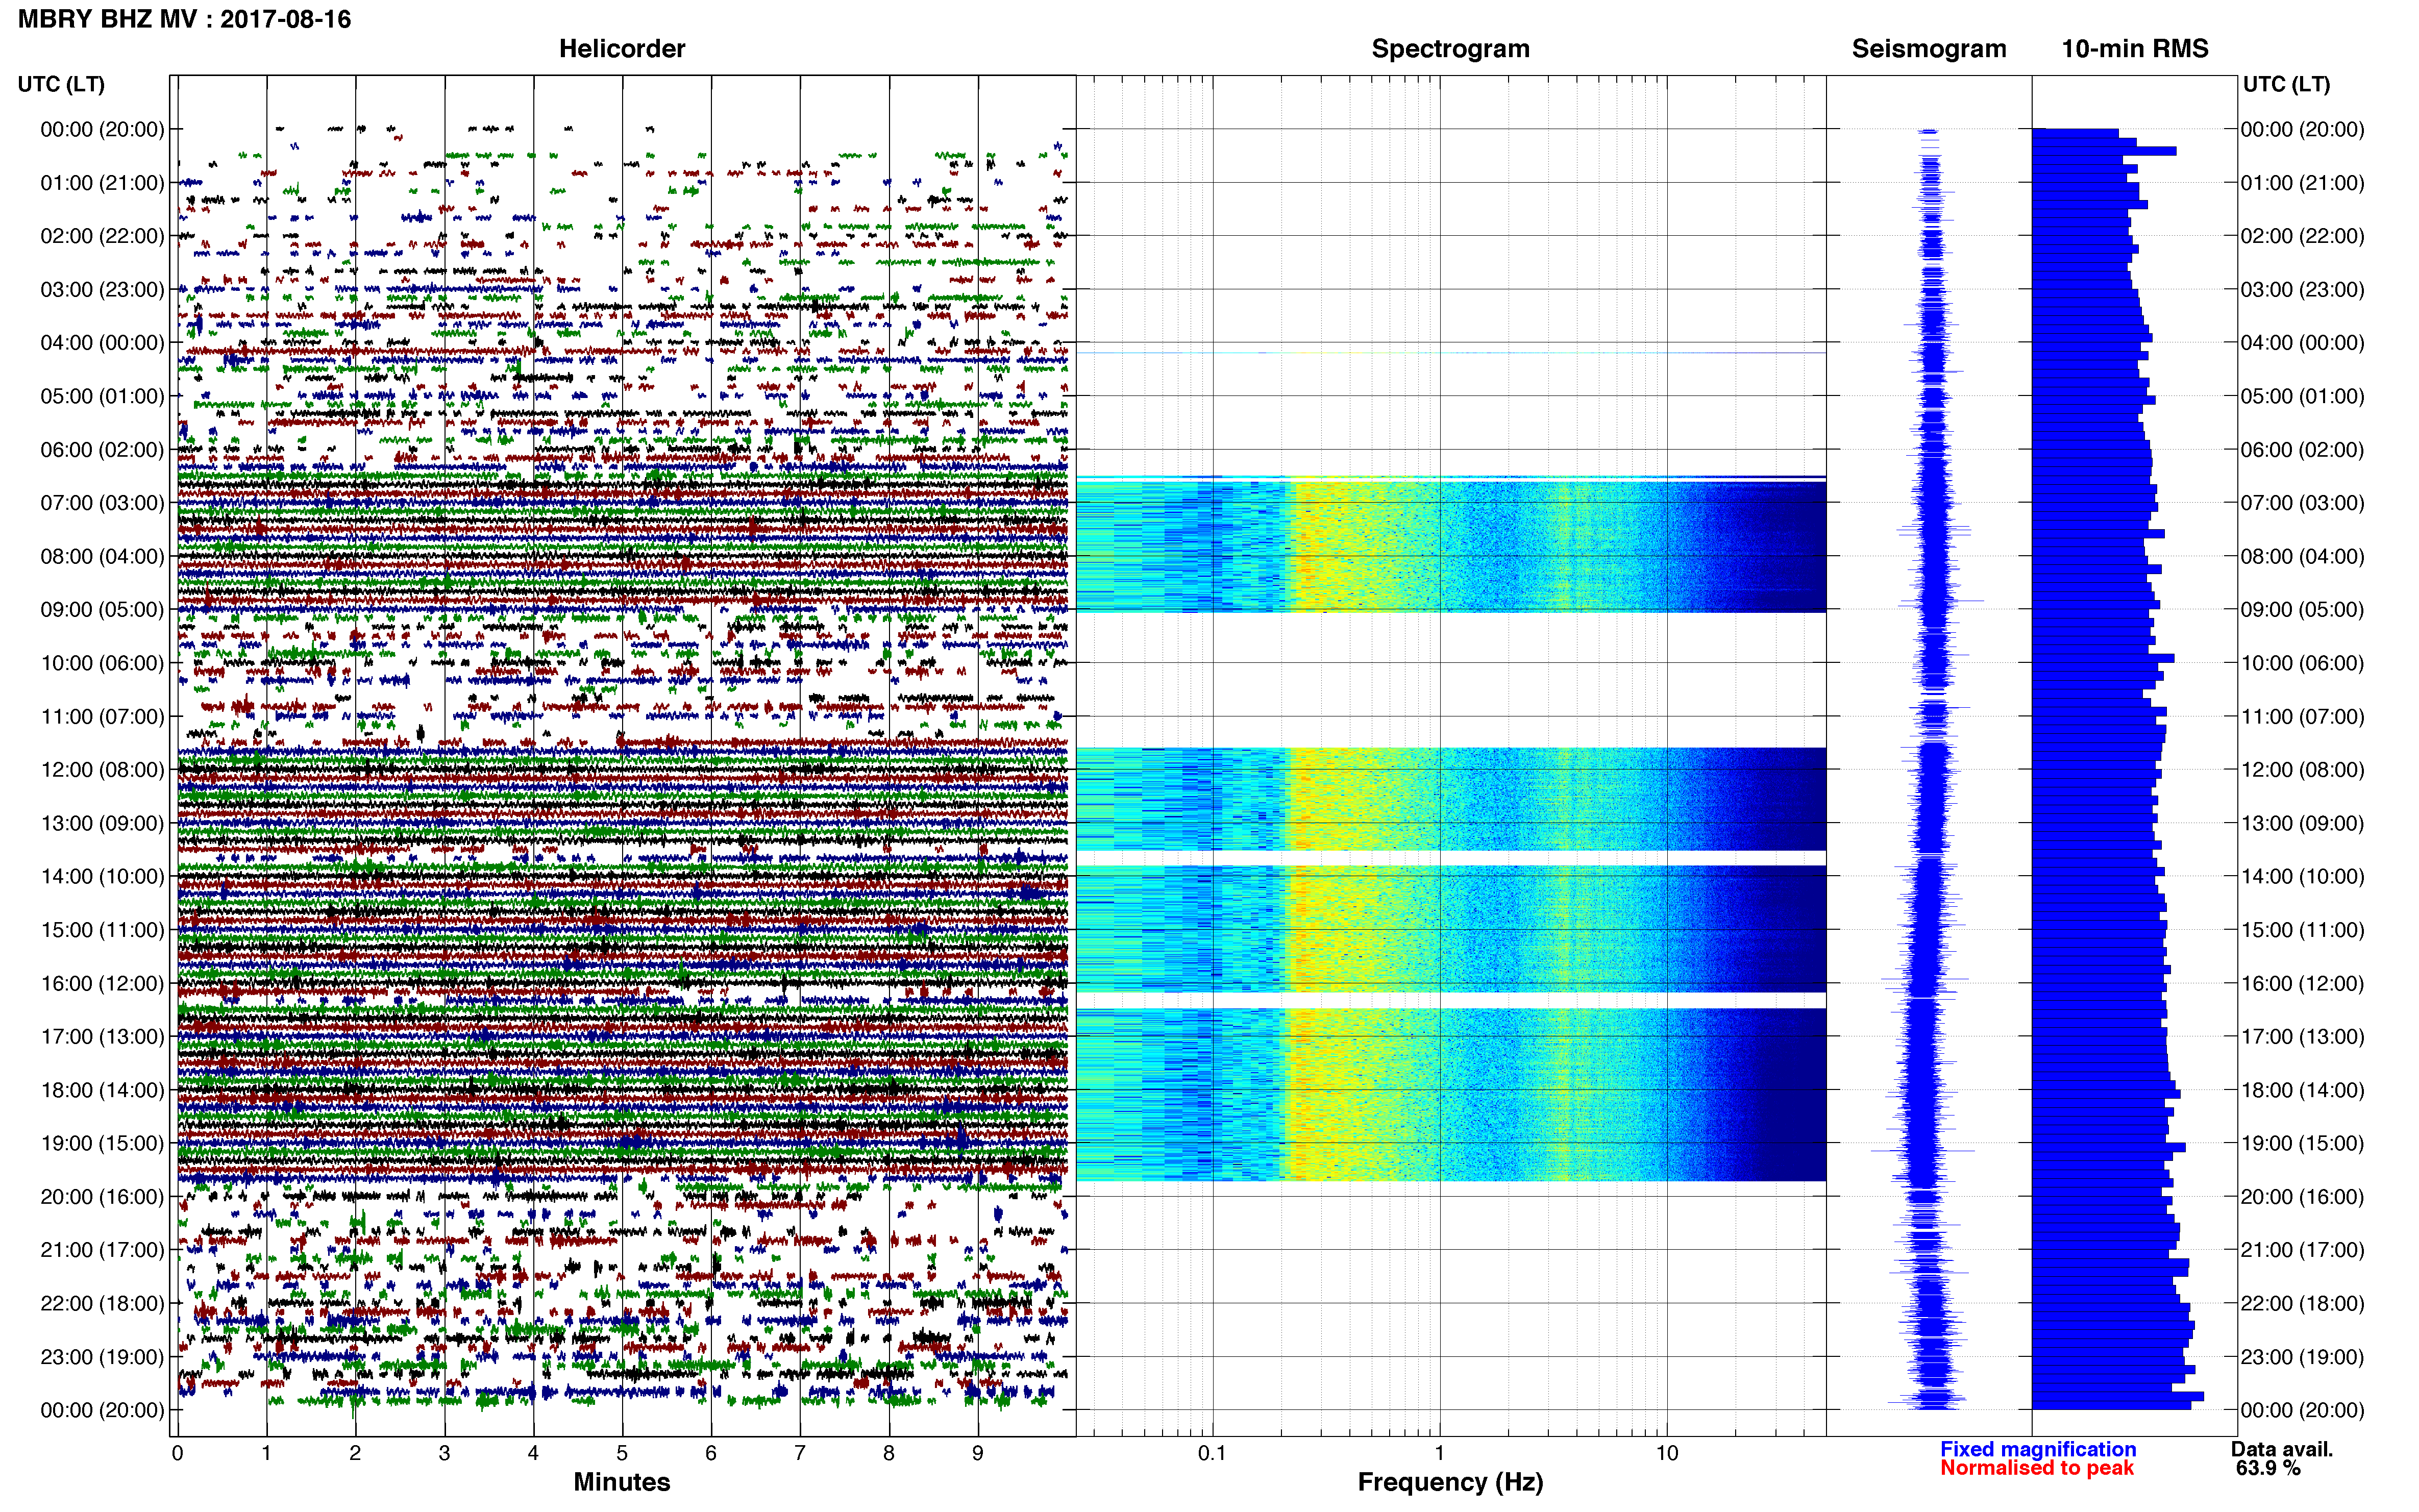2419x1512 pixels.
Task: Click 17:00 (13:00) on the RMS-side time axis
Action: [x=2302, y=1037]
